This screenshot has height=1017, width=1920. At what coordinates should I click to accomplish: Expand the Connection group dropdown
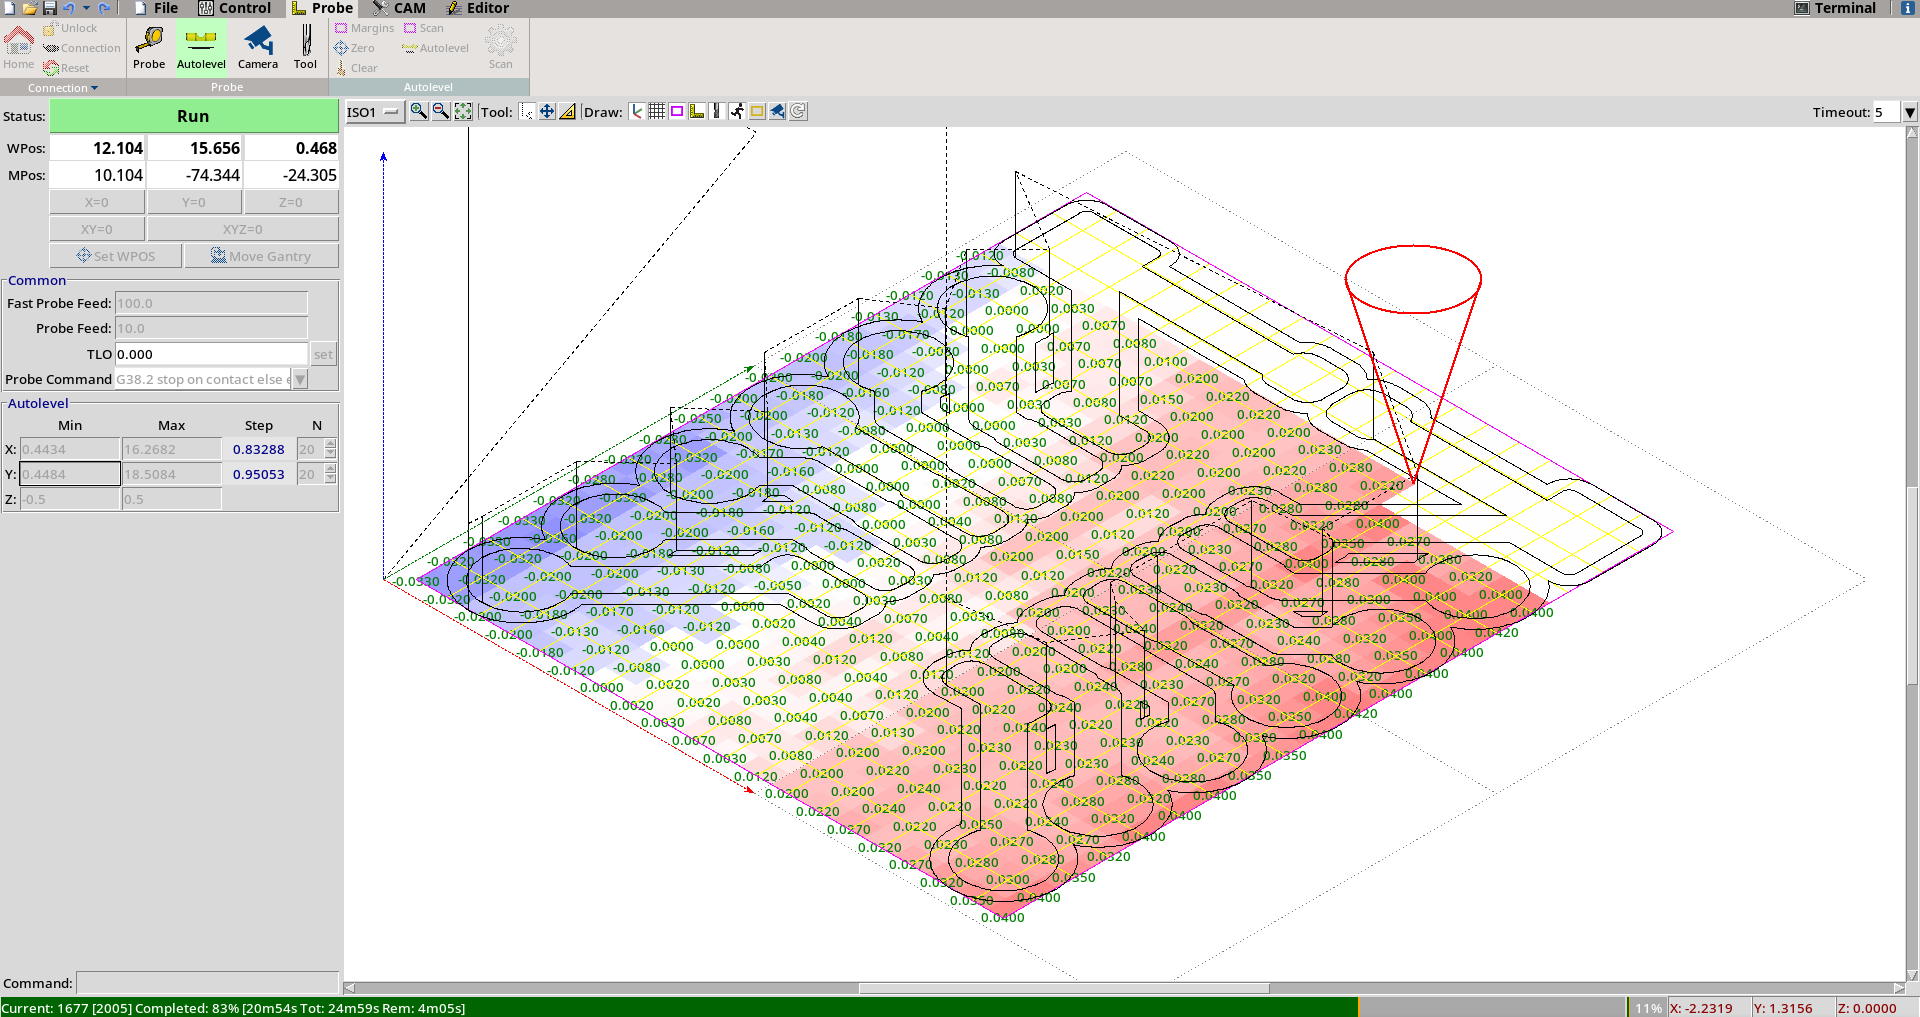tap(63, 88)
